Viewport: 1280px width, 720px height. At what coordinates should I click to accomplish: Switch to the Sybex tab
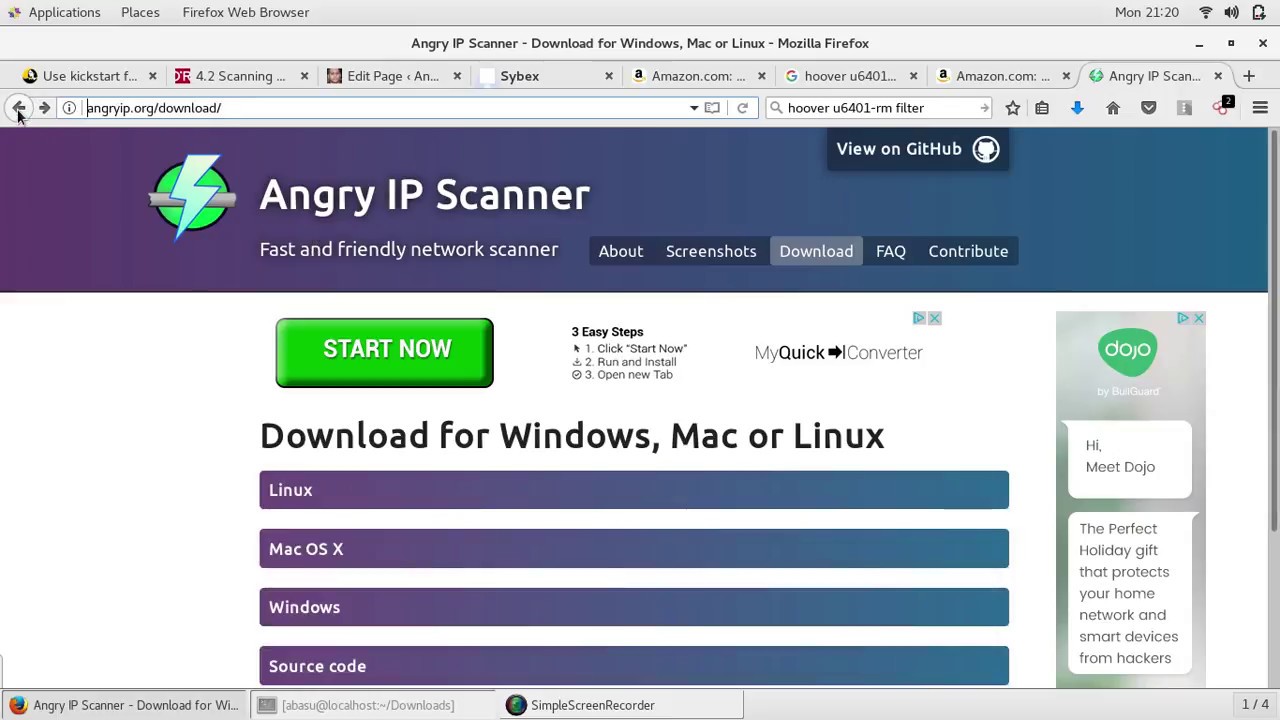tap(545, 76)
